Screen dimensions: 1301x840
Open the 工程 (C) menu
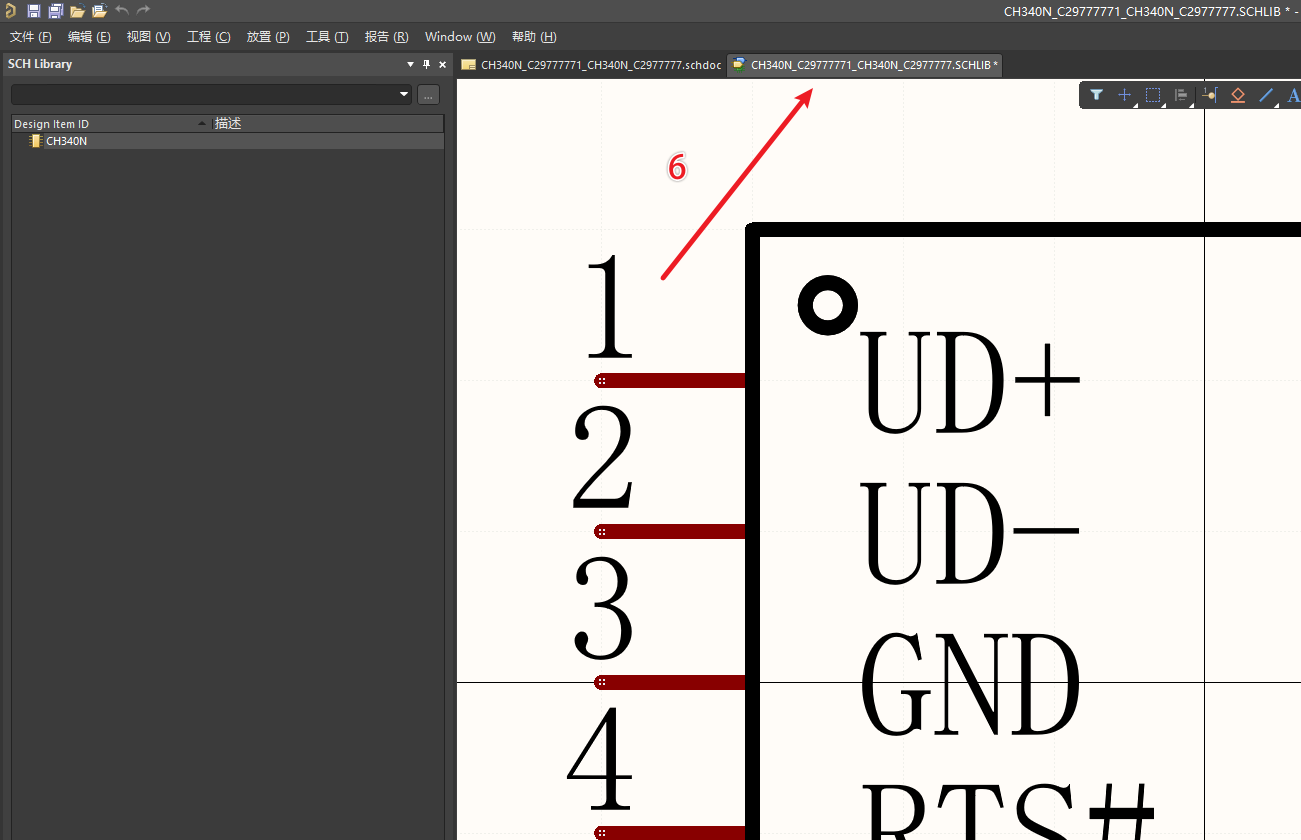pos(208,37)
